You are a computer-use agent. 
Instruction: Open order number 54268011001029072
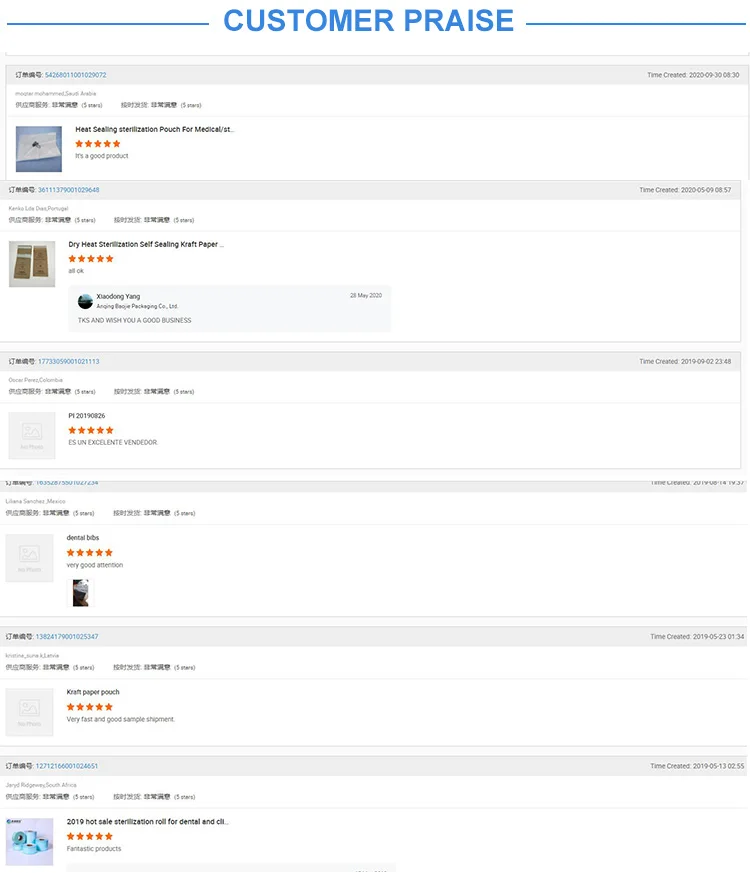[75, 75]
